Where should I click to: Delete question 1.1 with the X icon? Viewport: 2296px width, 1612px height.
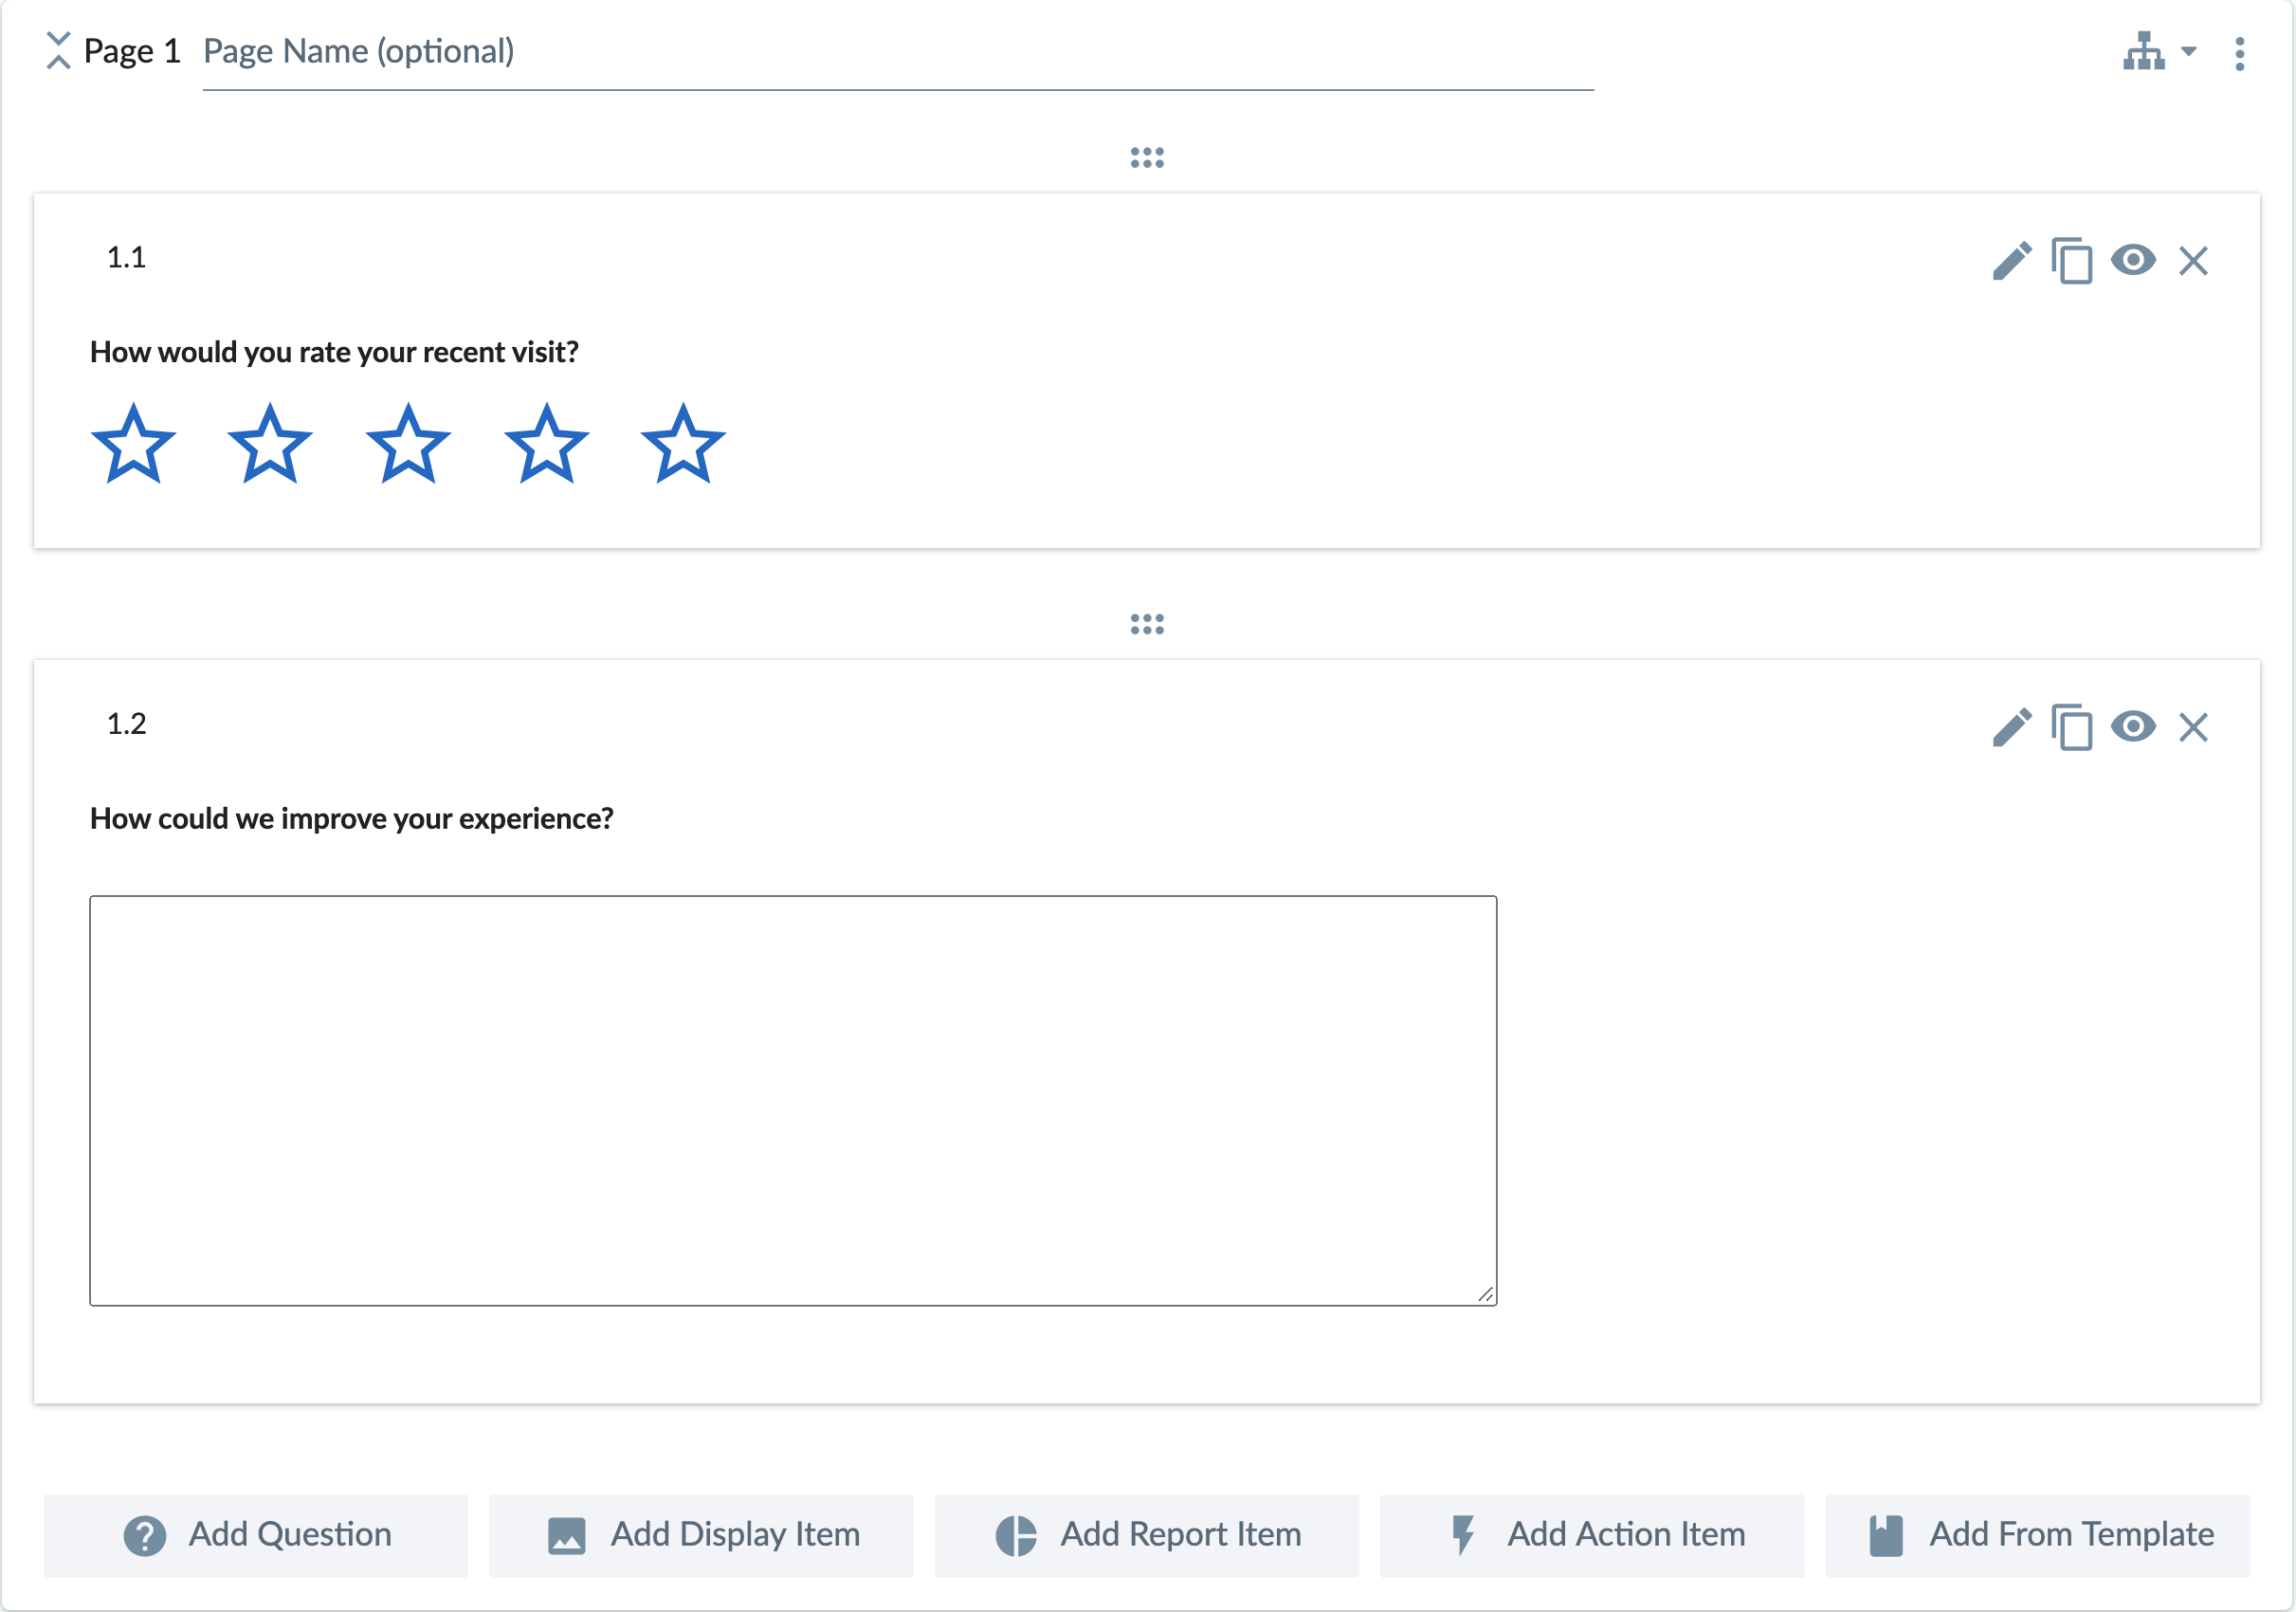[2193, 260]
